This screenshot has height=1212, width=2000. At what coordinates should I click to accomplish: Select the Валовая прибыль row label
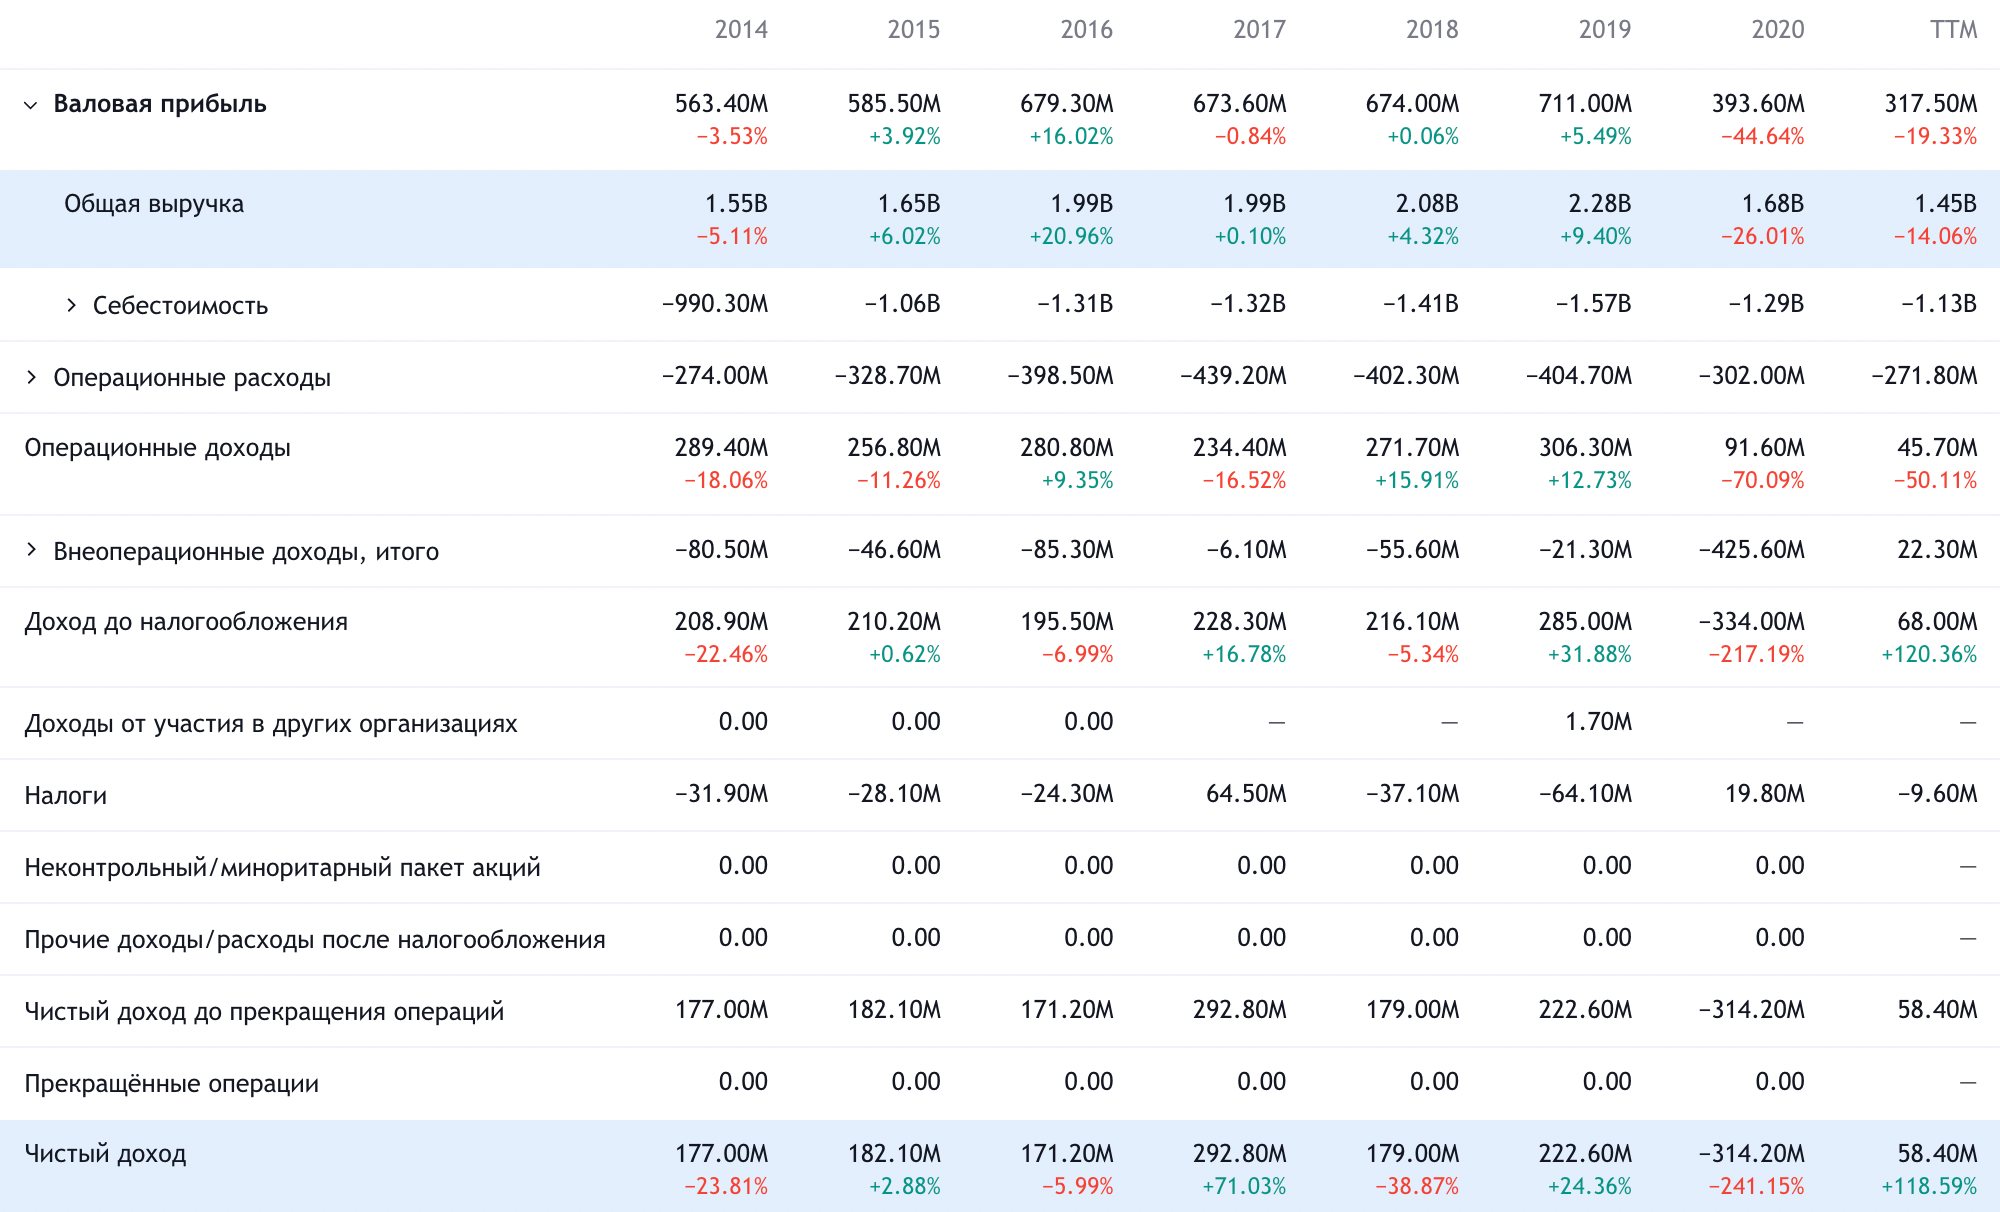pyautogui.click(x=160, y=104)
